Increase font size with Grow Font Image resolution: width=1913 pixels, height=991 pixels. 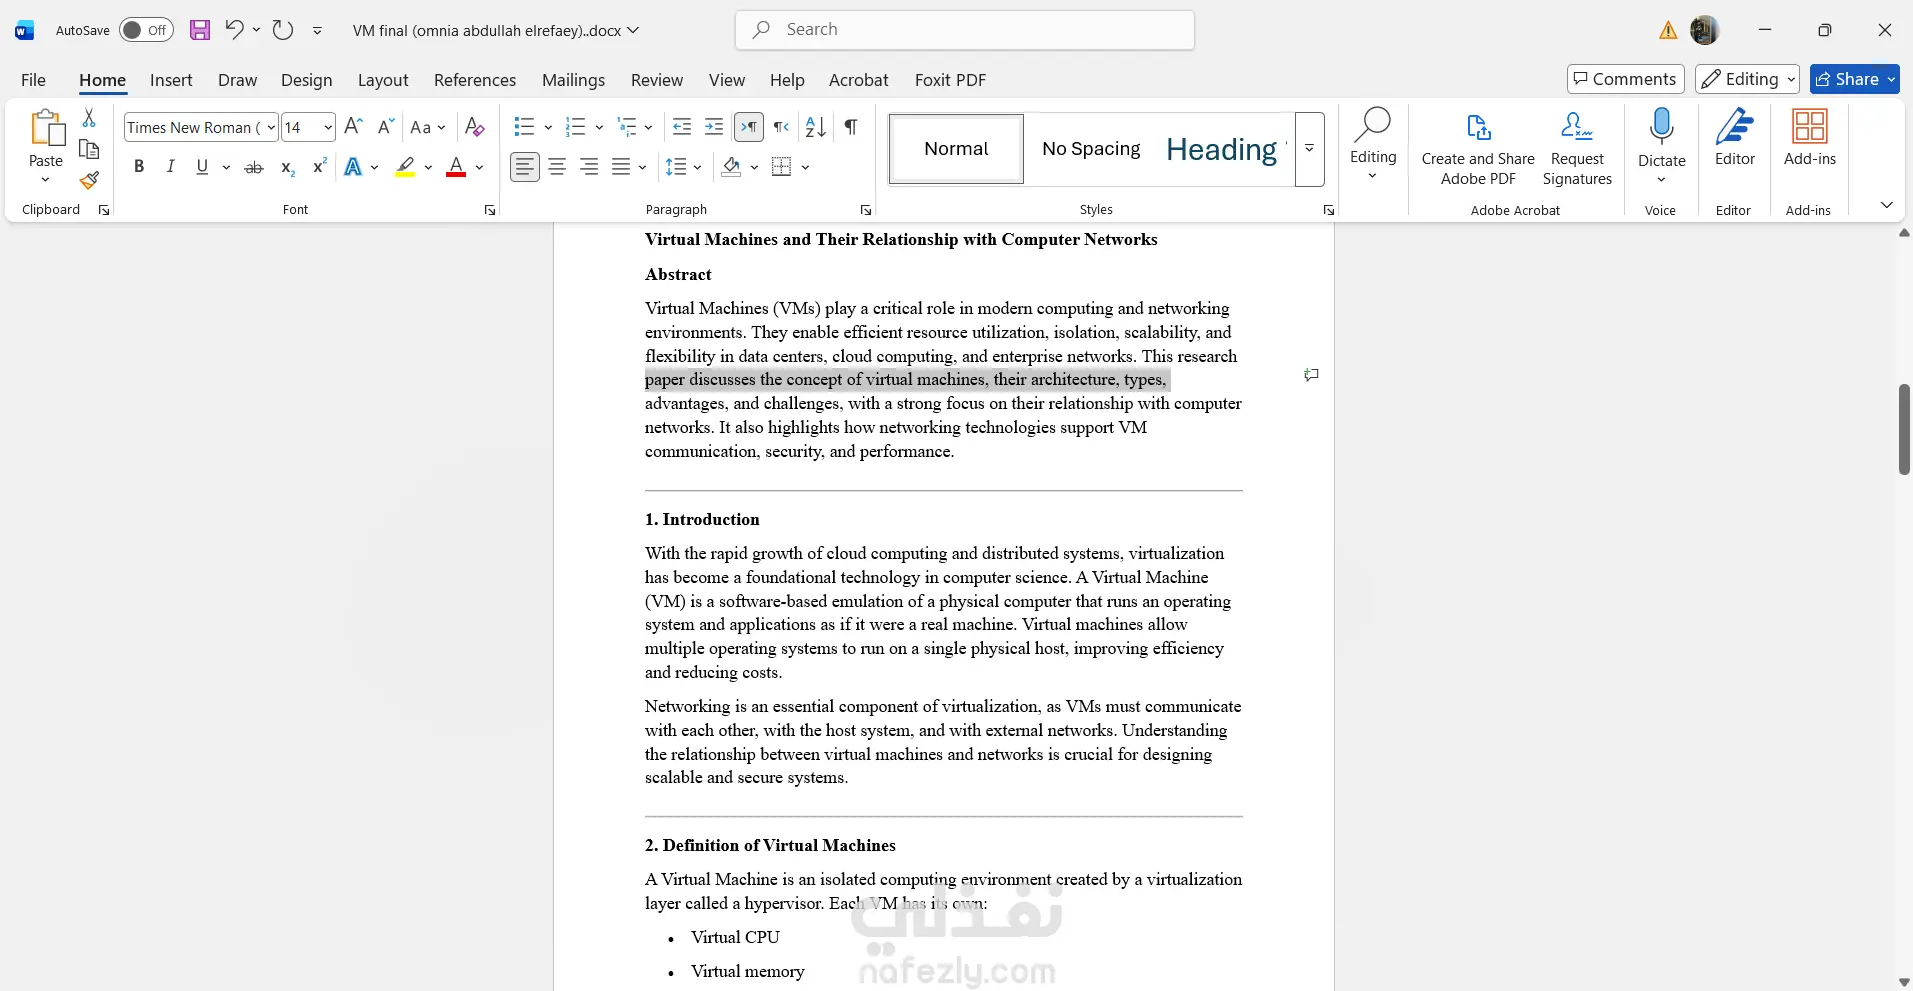pyautogui.click(x=353, y=127)
